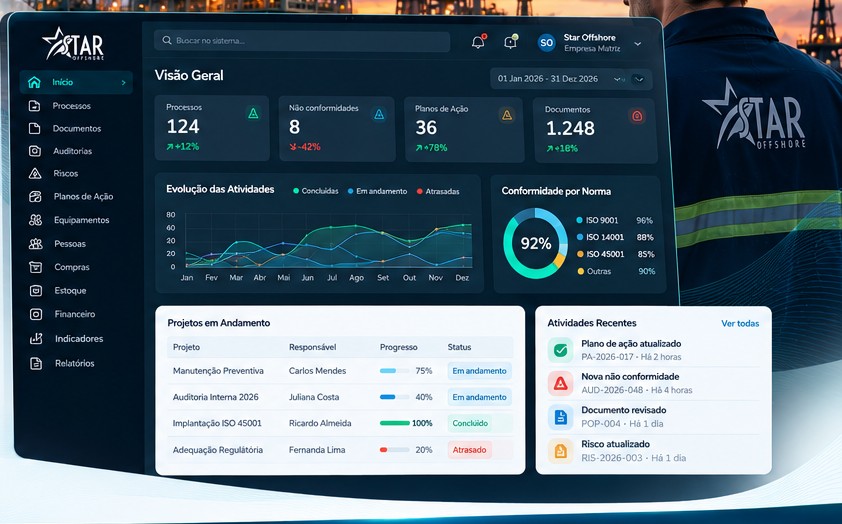
Task: Expand the Star Offshore account dropdown
Action: pos(637,43)
